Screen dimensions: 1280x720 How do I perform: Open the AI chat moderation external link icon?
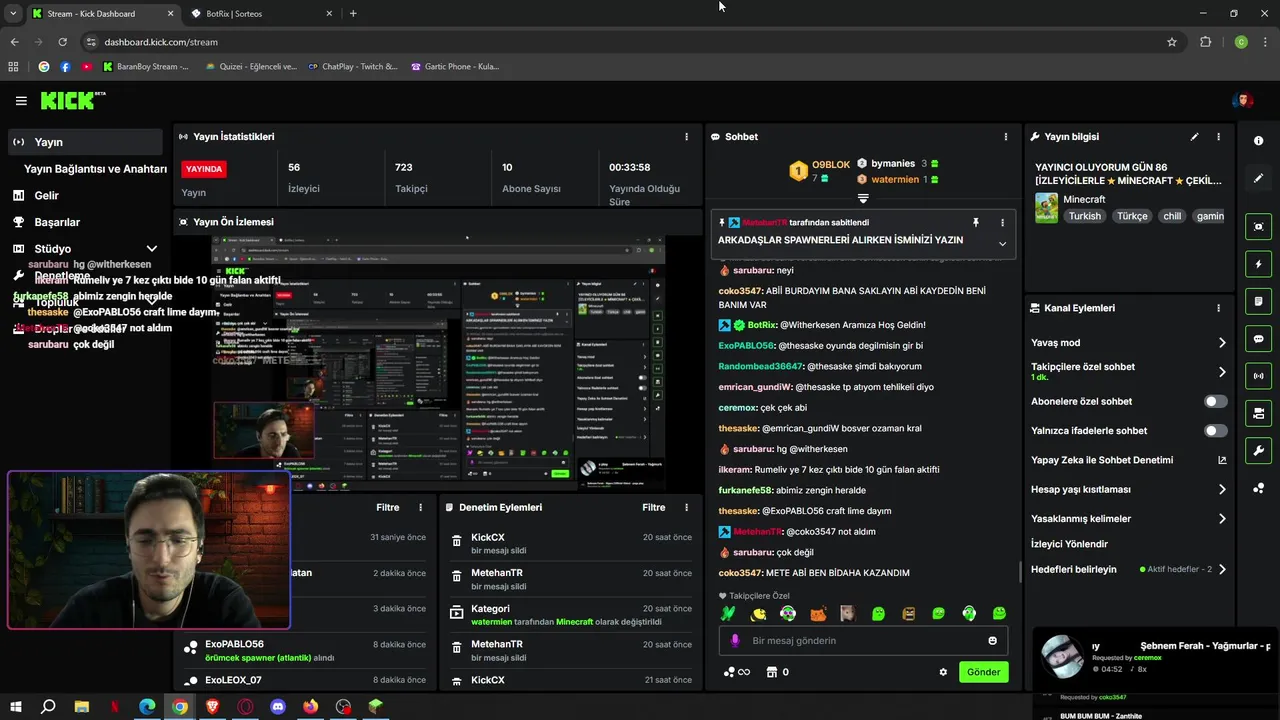point(1222,460)
